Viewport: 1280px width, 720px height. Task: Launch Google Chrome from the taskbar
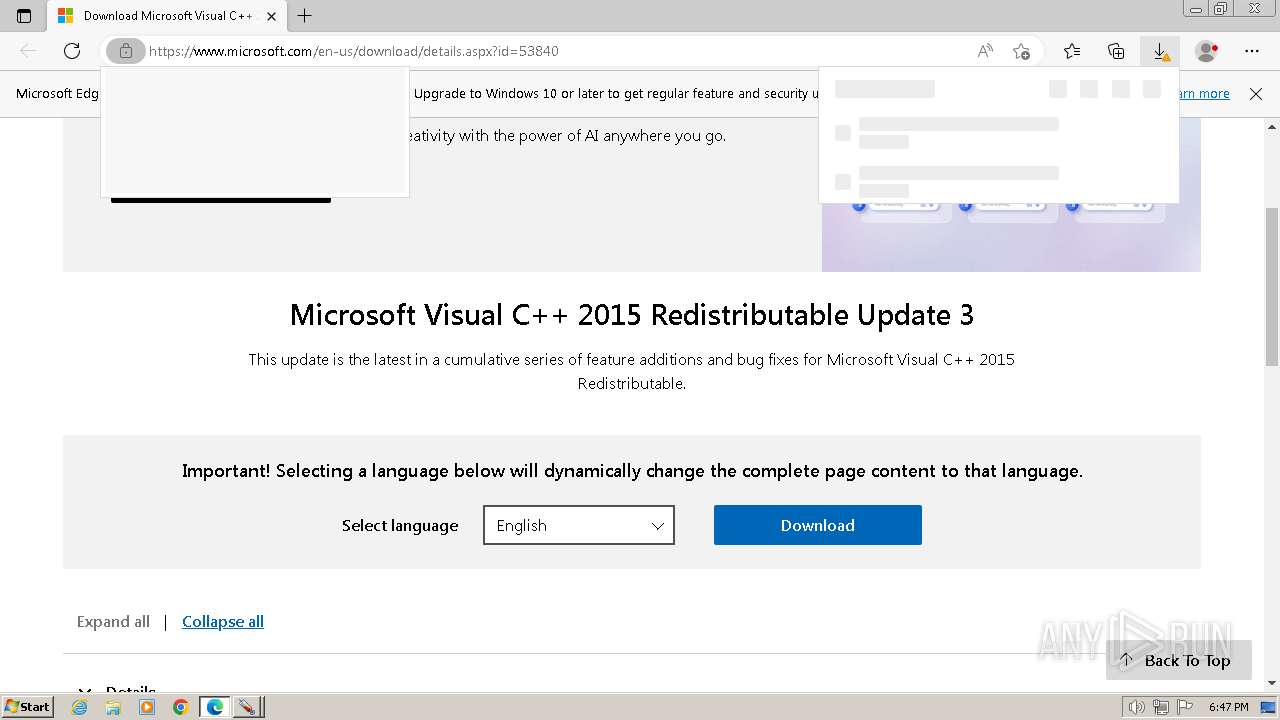tap(181, 707)
